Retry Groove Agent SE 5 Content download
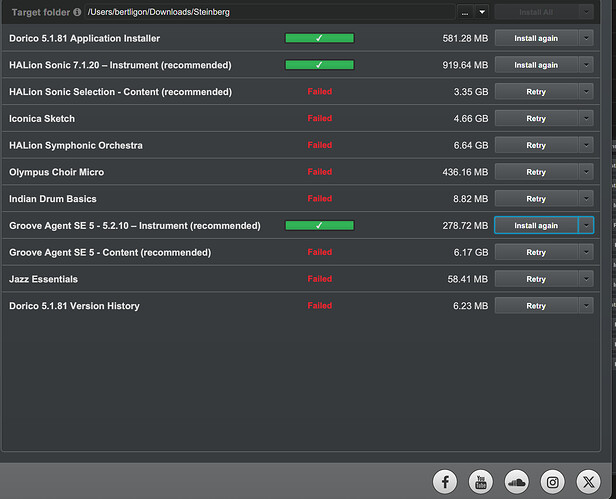The height and width of the screenshot is (499, 616). [536, 252]
